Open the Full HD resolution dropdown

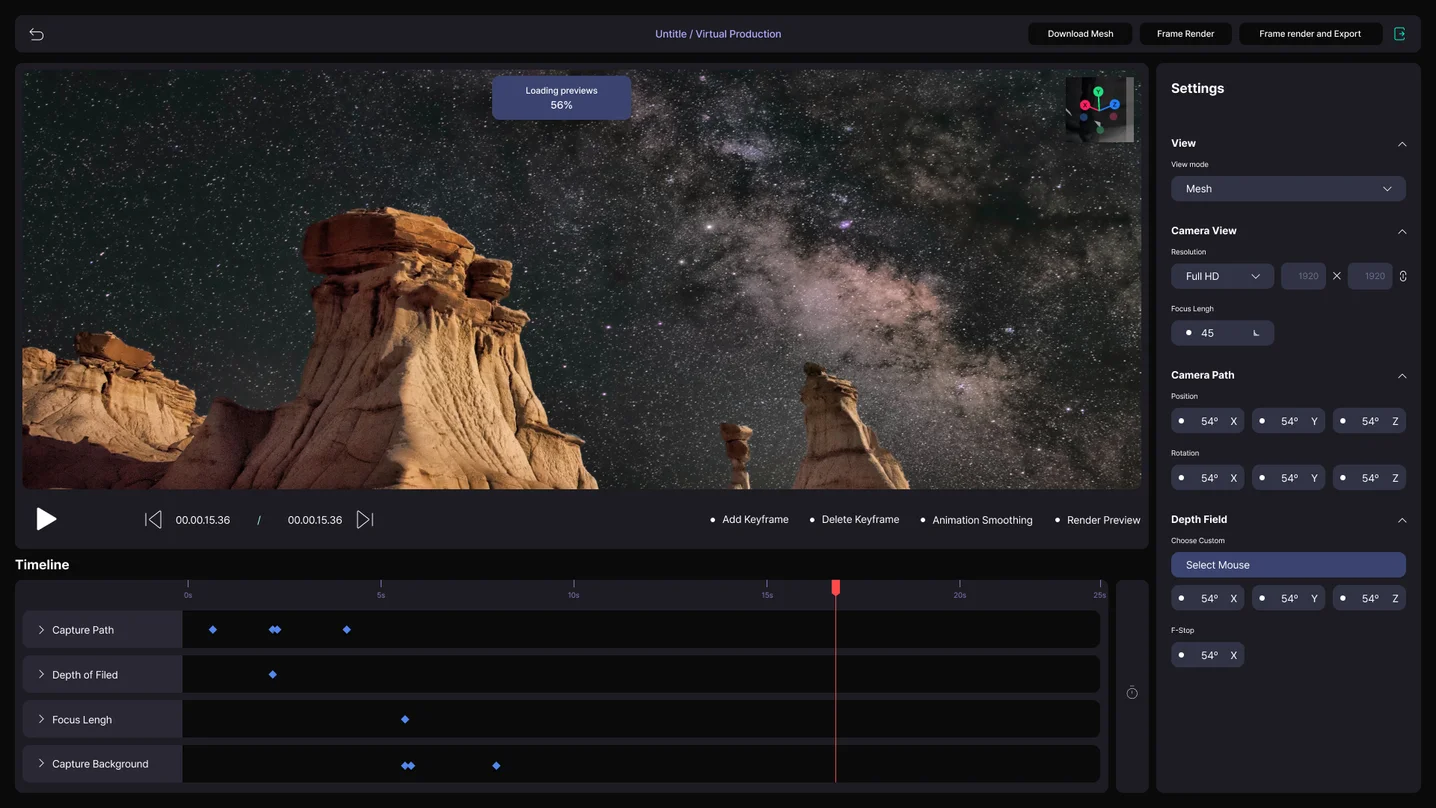(1222, 275)
